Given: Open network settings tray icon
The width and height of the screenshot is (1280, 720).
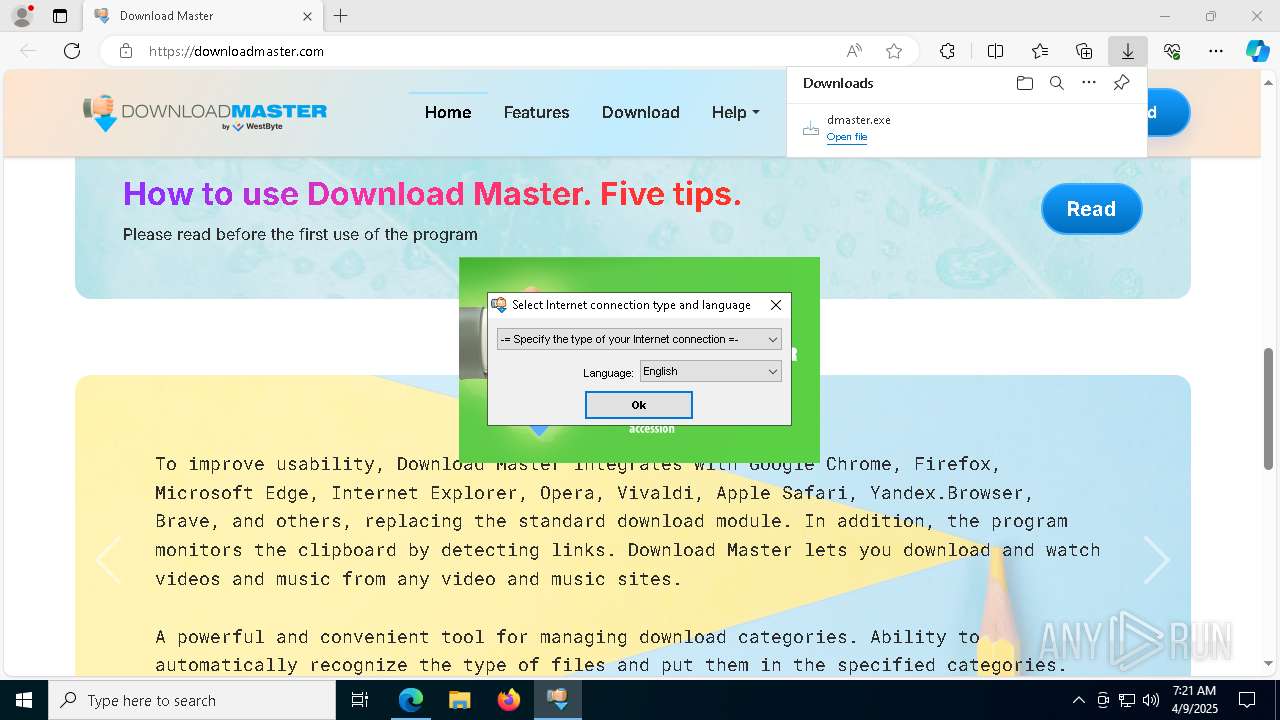Looking at the screenshot, I should click(1127, 700).
